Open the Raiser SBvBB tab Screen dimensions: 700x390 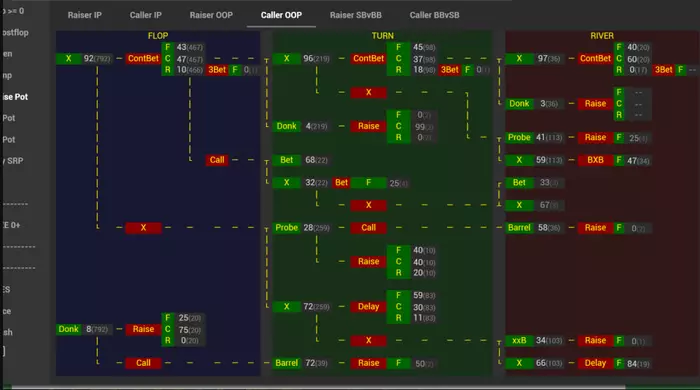coord(356,15)
